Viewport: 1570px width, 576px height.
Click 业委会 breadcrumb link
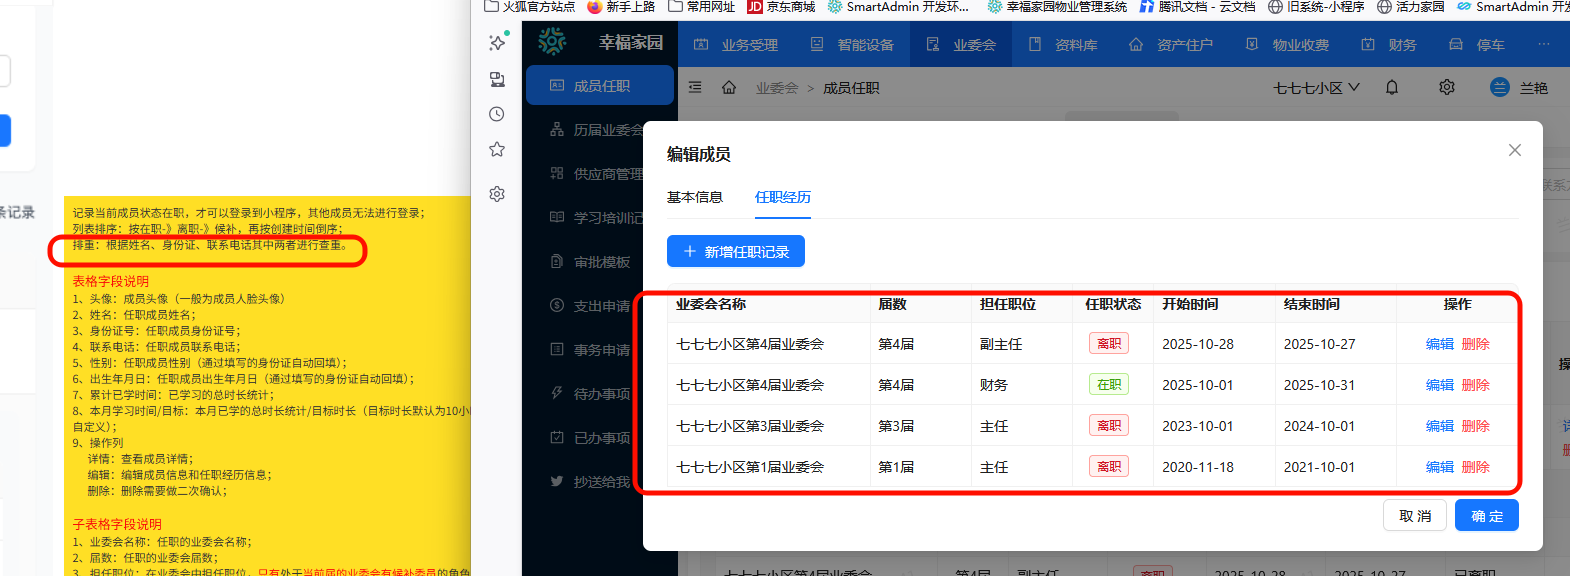(777, 88)
